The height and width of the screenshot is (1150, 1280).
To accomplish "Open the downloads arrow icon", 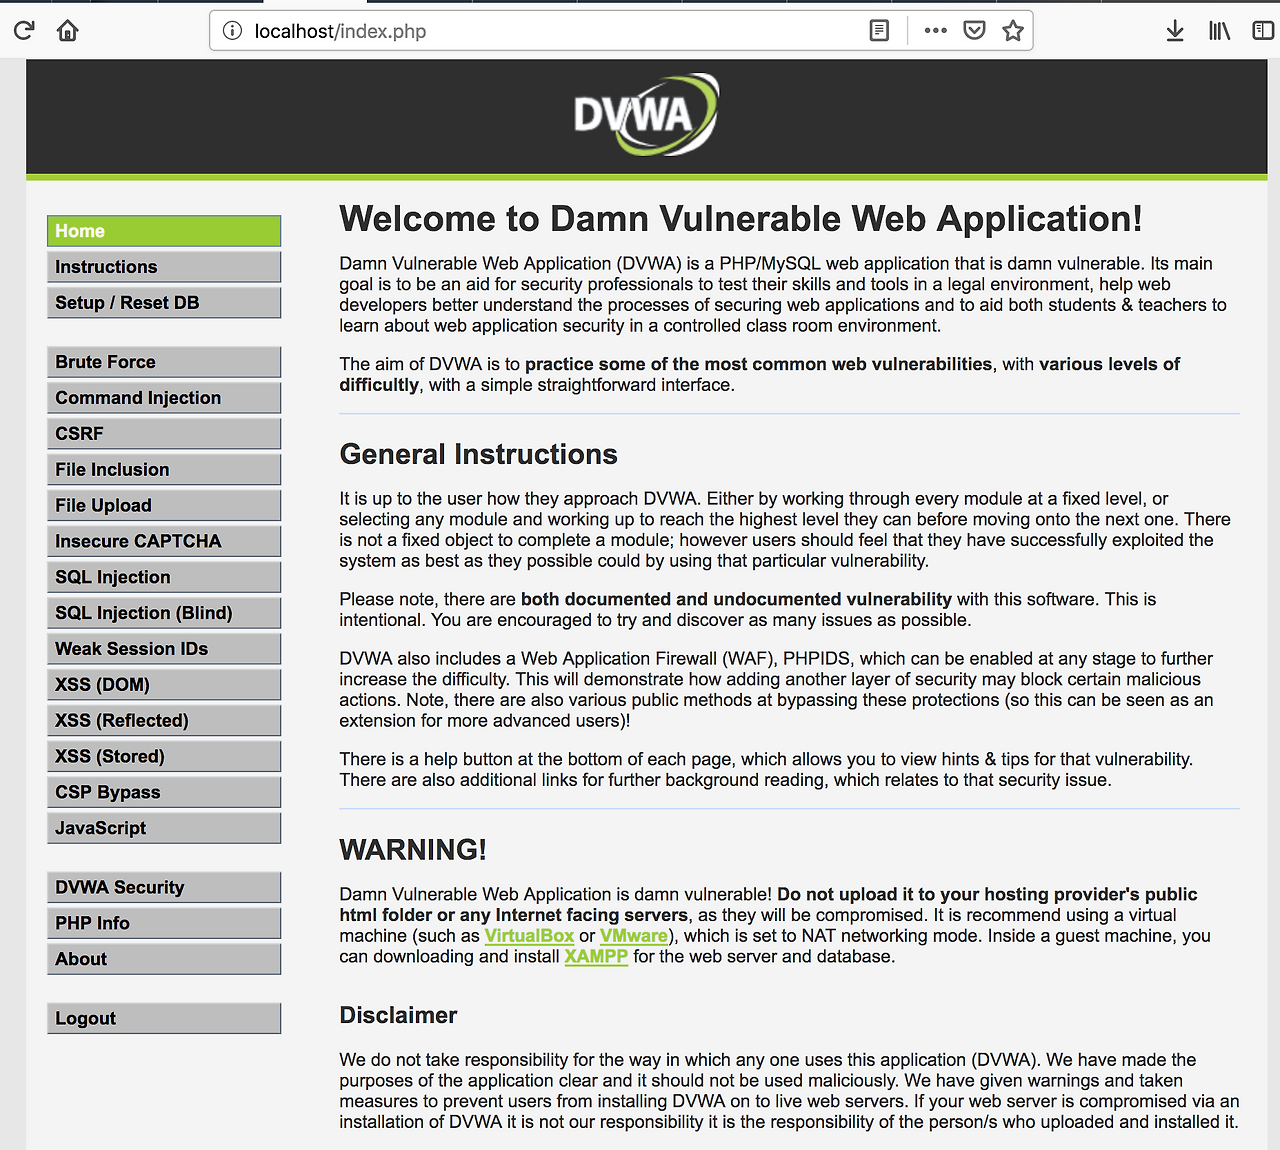I will click(x=1175, y=31).
